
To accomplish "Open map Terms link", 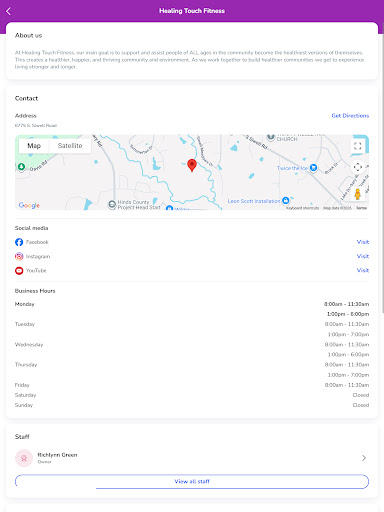I will [x=362, y=208].
